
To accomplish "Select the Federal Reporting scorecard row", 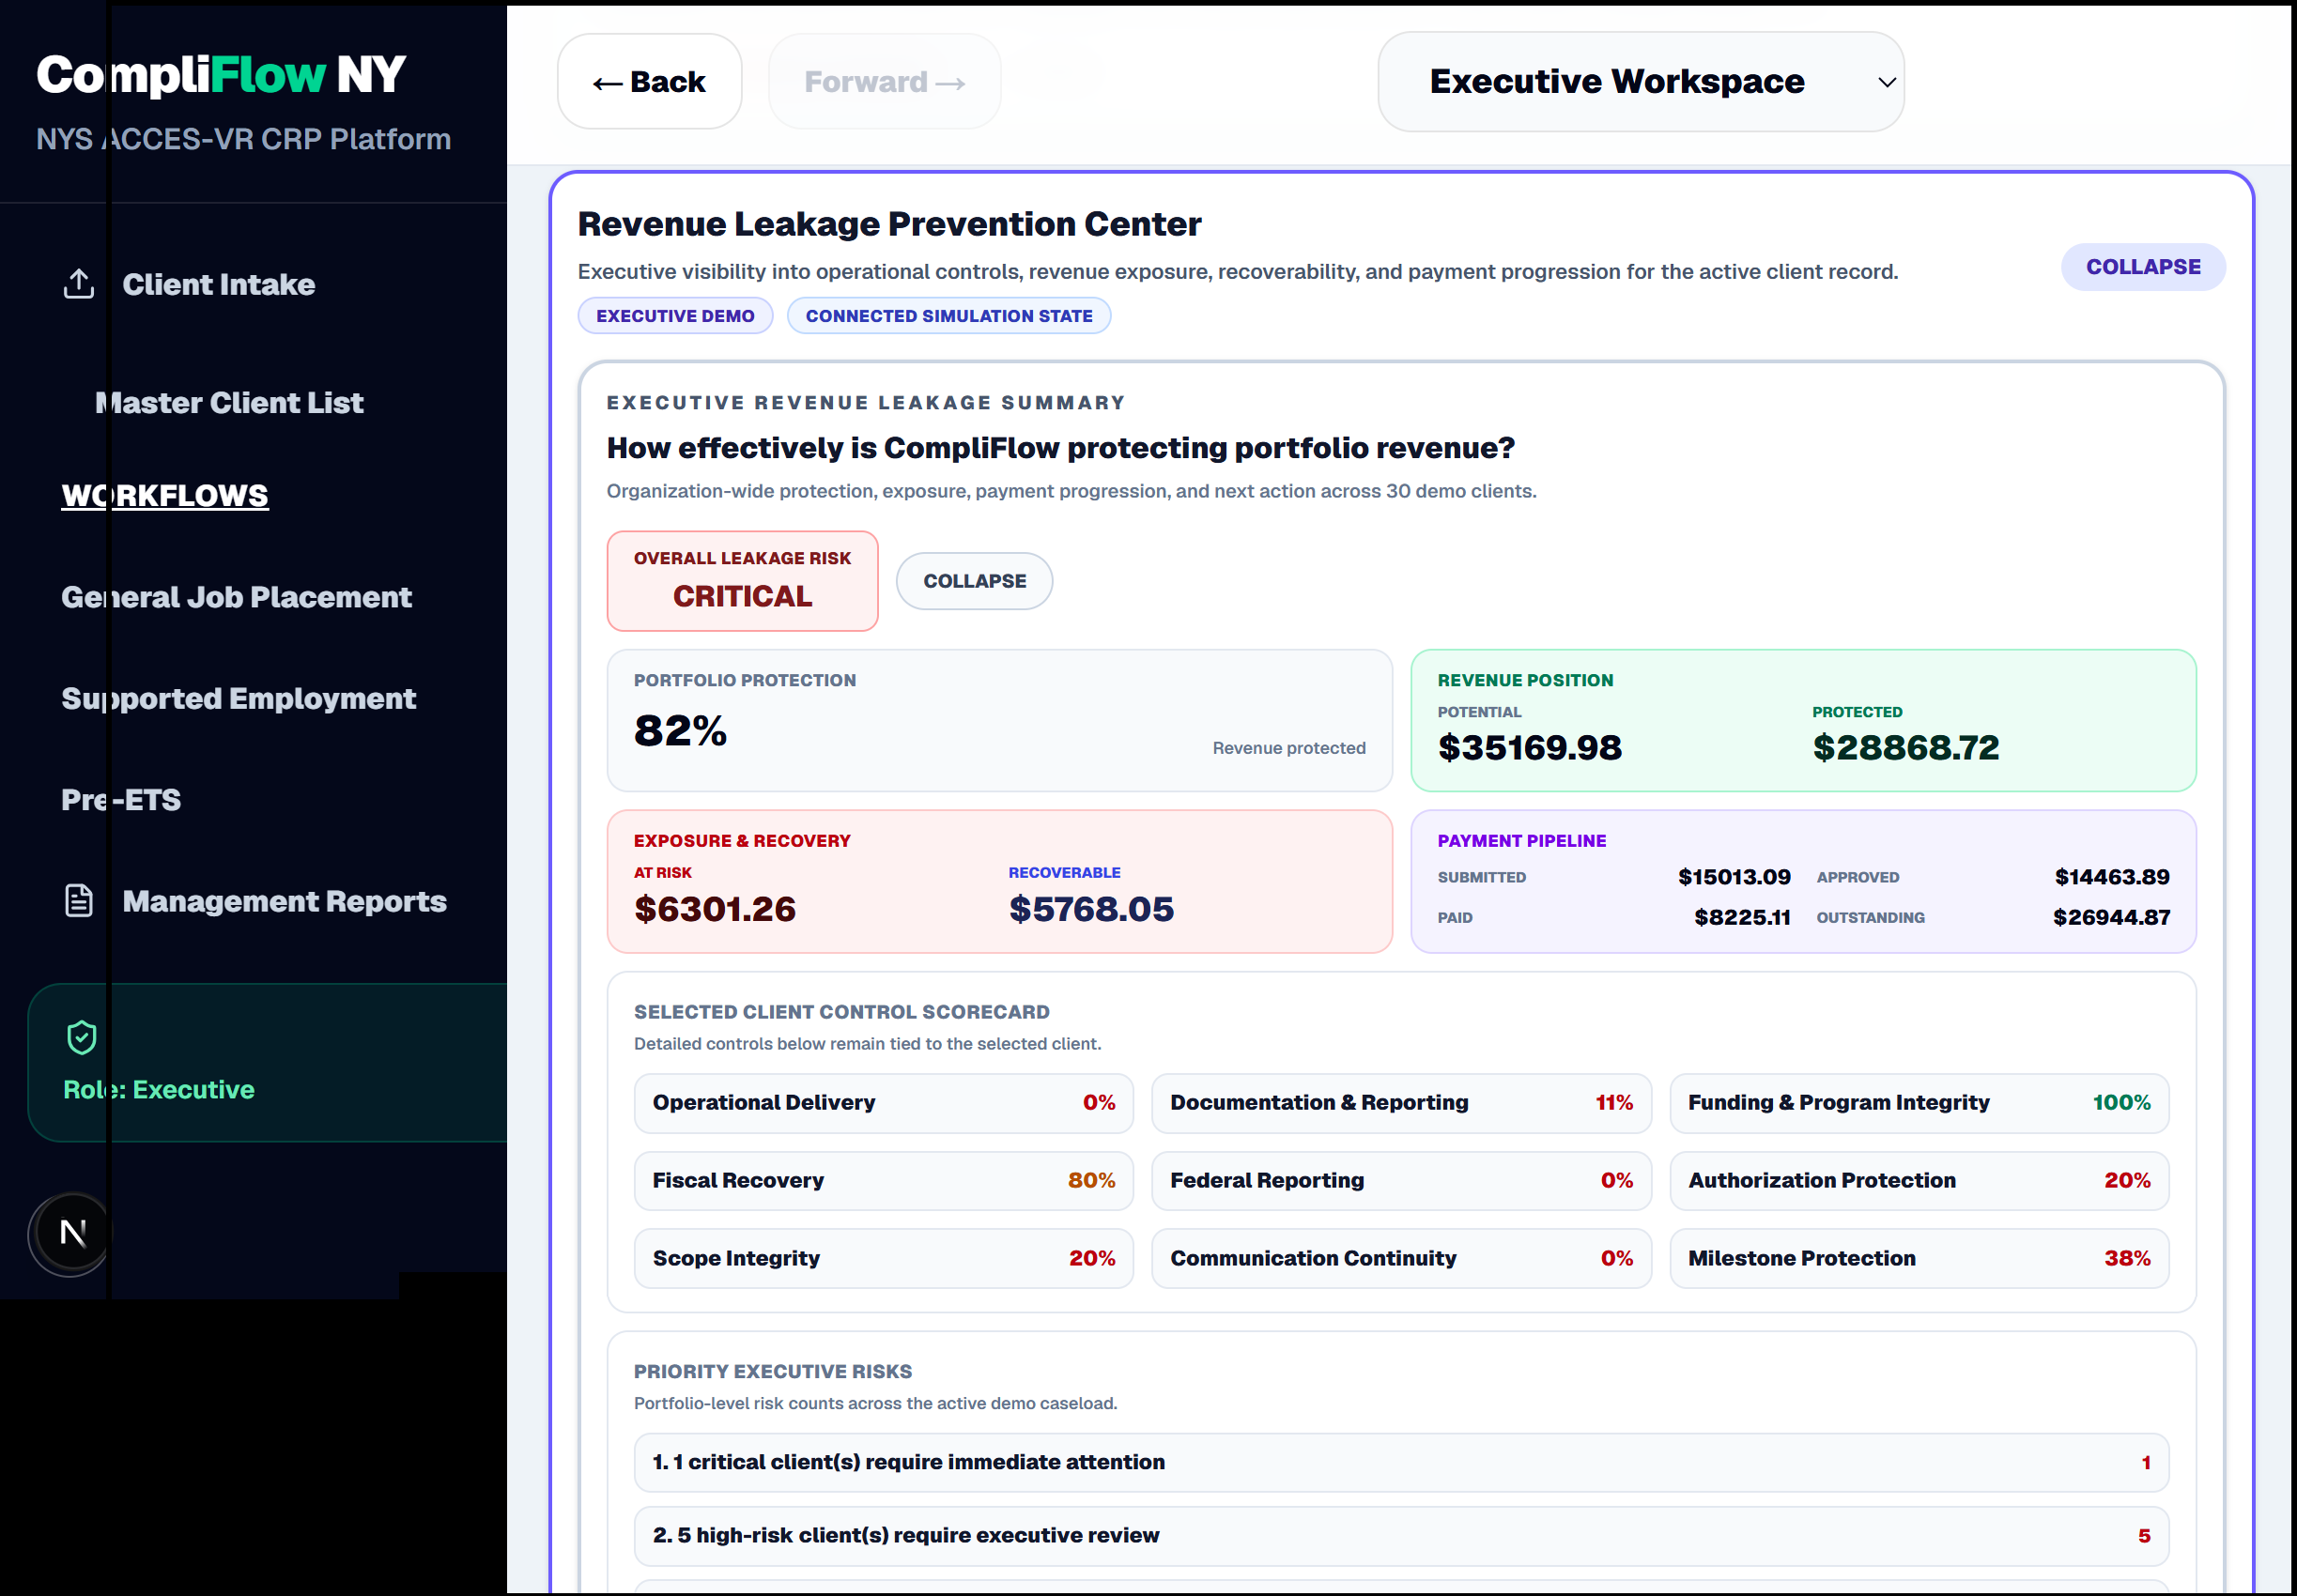I will (1401, 1181).
